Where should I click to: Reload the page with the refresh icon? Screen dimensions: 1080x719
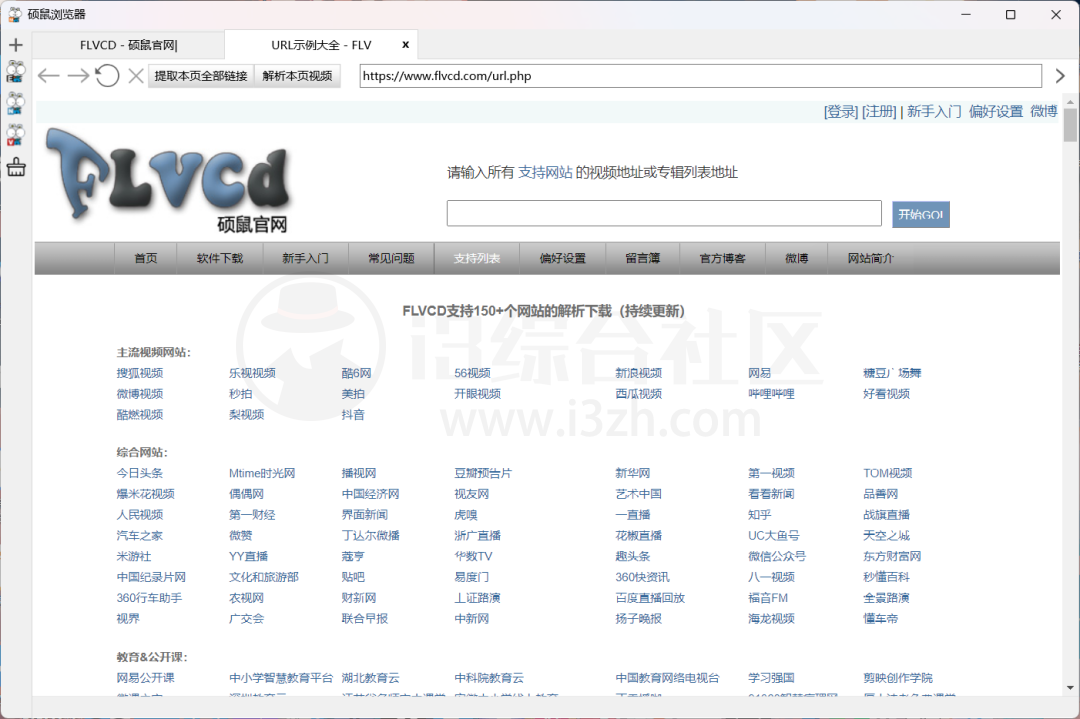[107, 76]
